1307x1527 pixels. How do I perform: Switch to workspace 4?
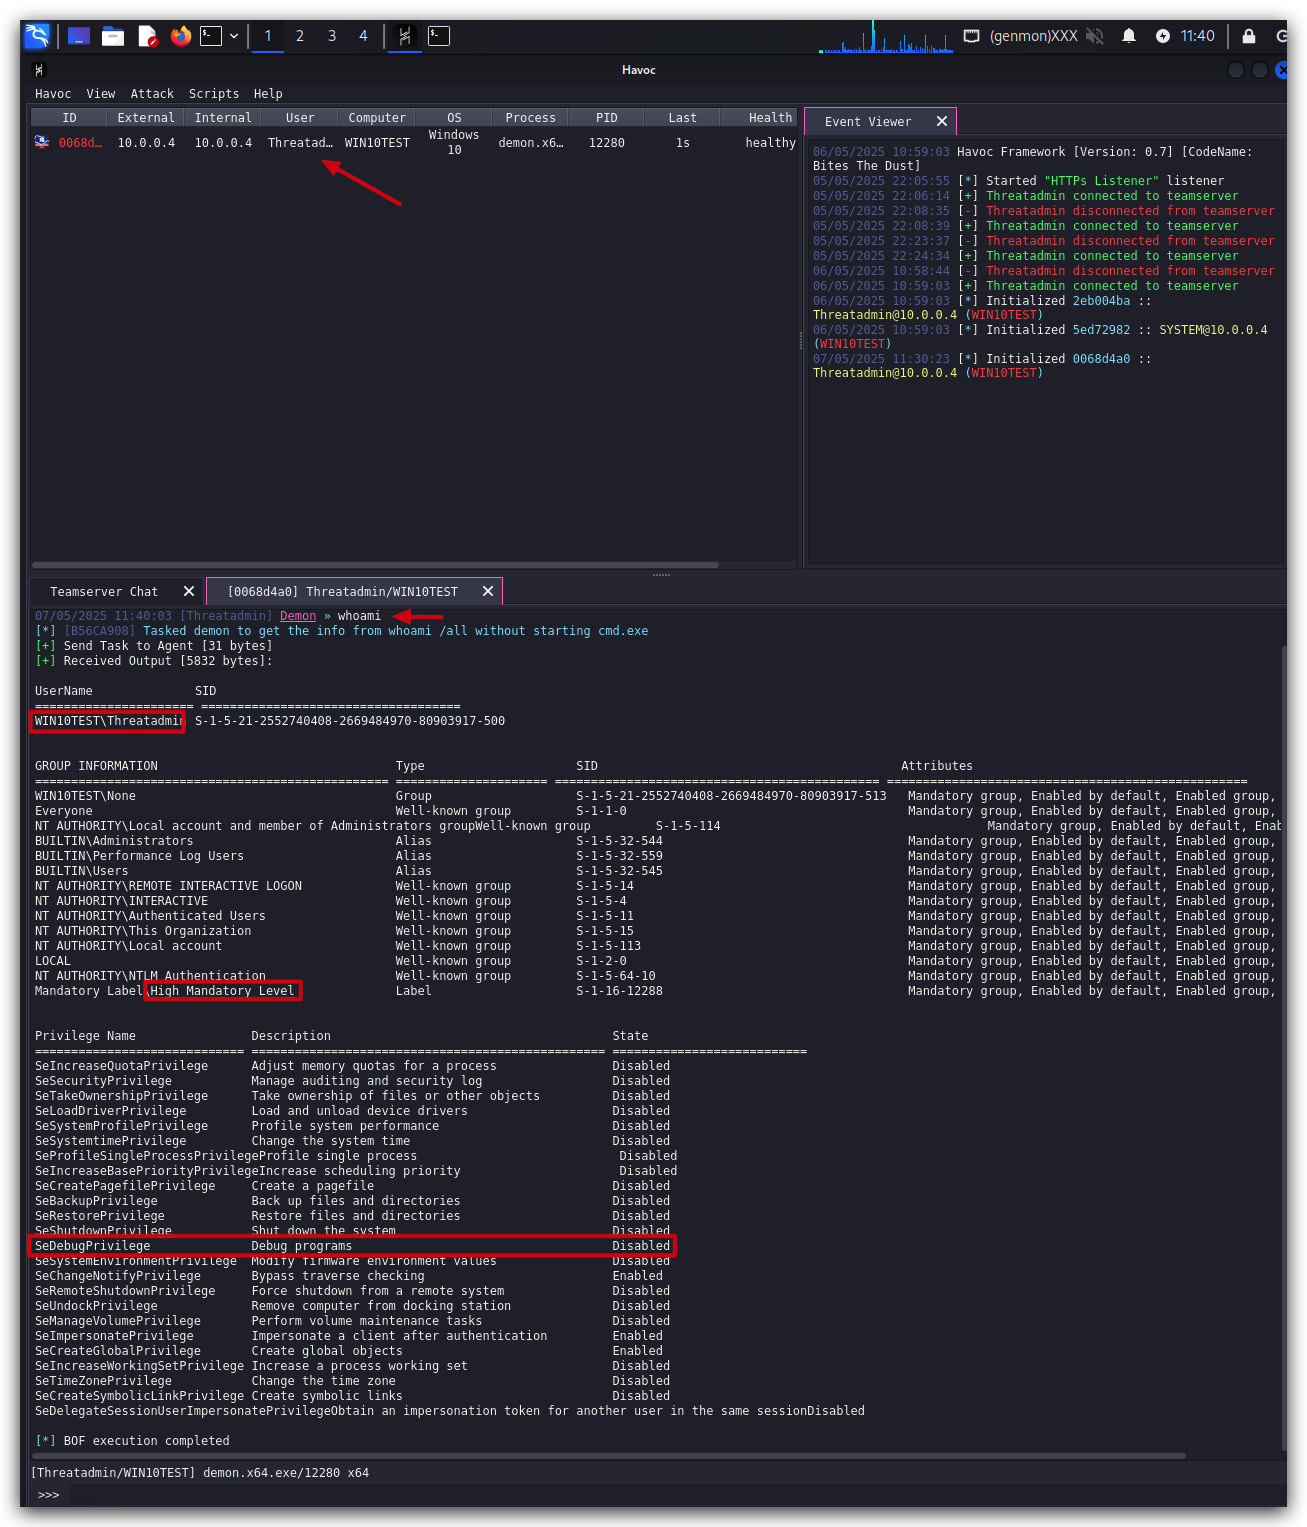point(363,36)
